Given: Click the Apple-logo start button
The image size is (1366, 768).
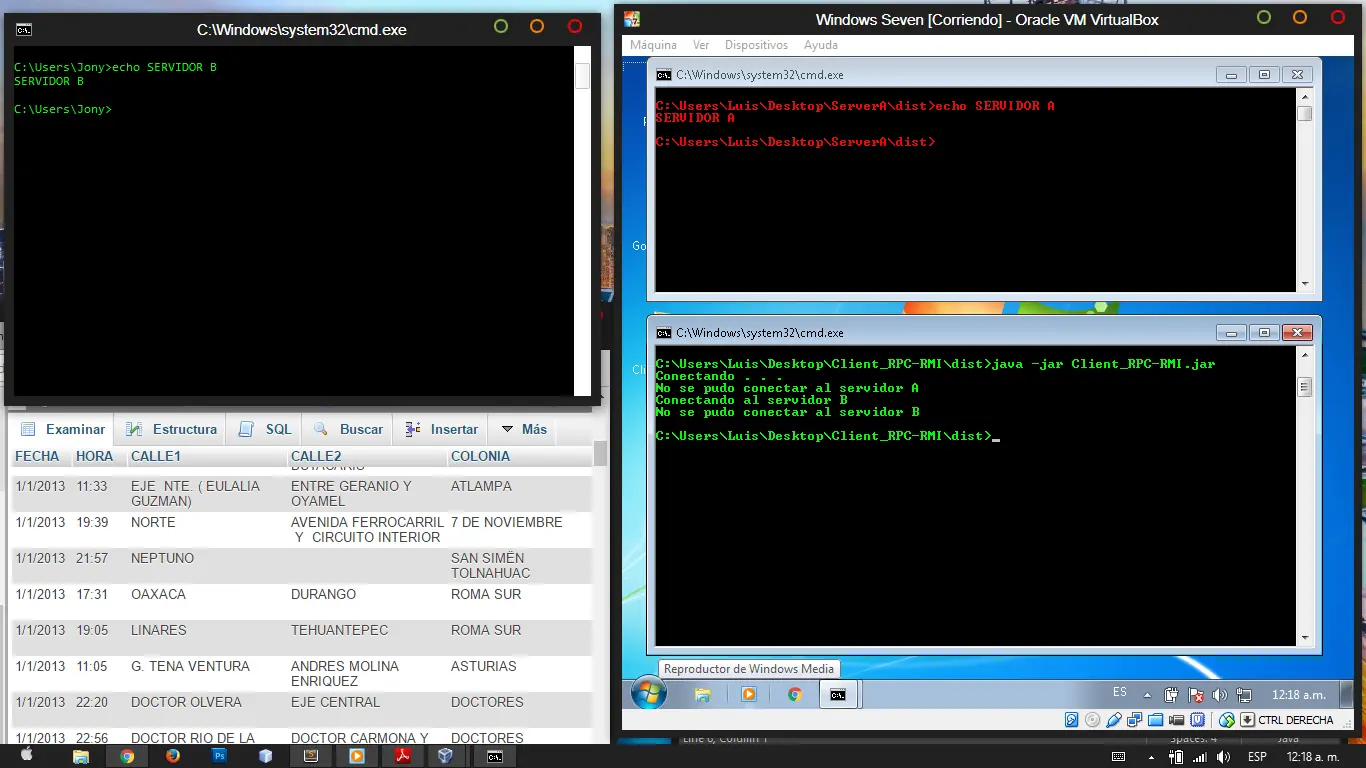Looking at the screenshot, I should pos(27,756).
